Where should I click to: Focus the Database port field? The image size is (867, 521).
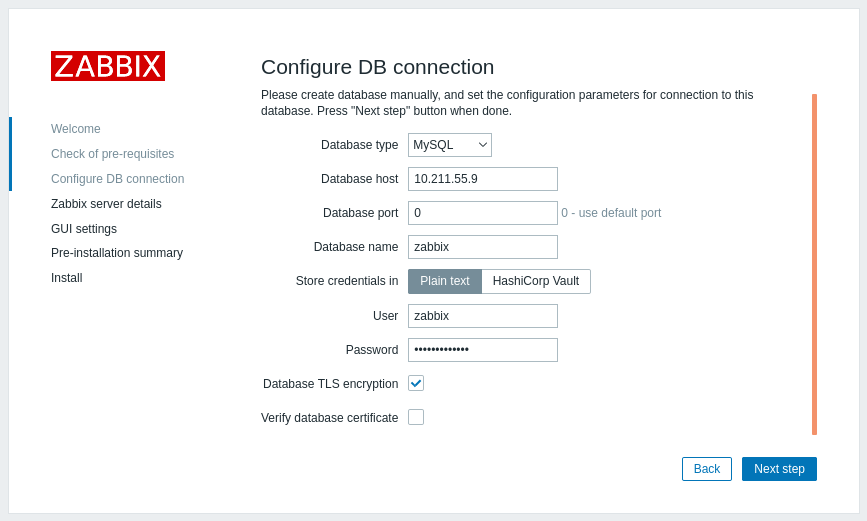(483, 213)
